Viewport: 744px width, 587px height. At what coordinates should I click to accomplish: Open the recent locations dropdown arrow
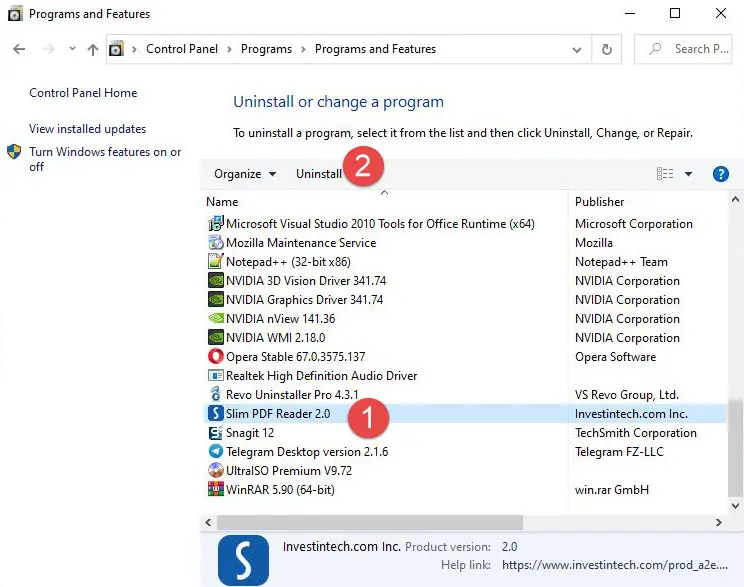pyautogui.click(x=72, y=48)
